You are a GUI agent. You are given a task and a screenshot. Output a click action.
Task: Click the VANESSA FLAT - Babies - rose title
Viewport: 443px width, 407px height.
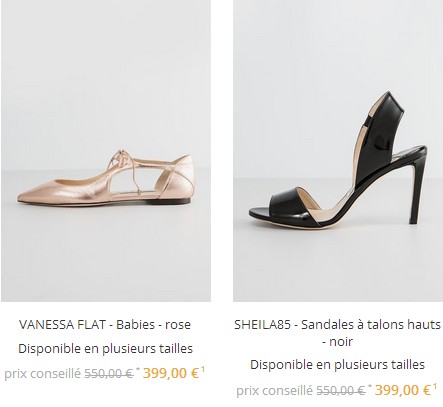[x=105, y=324]
